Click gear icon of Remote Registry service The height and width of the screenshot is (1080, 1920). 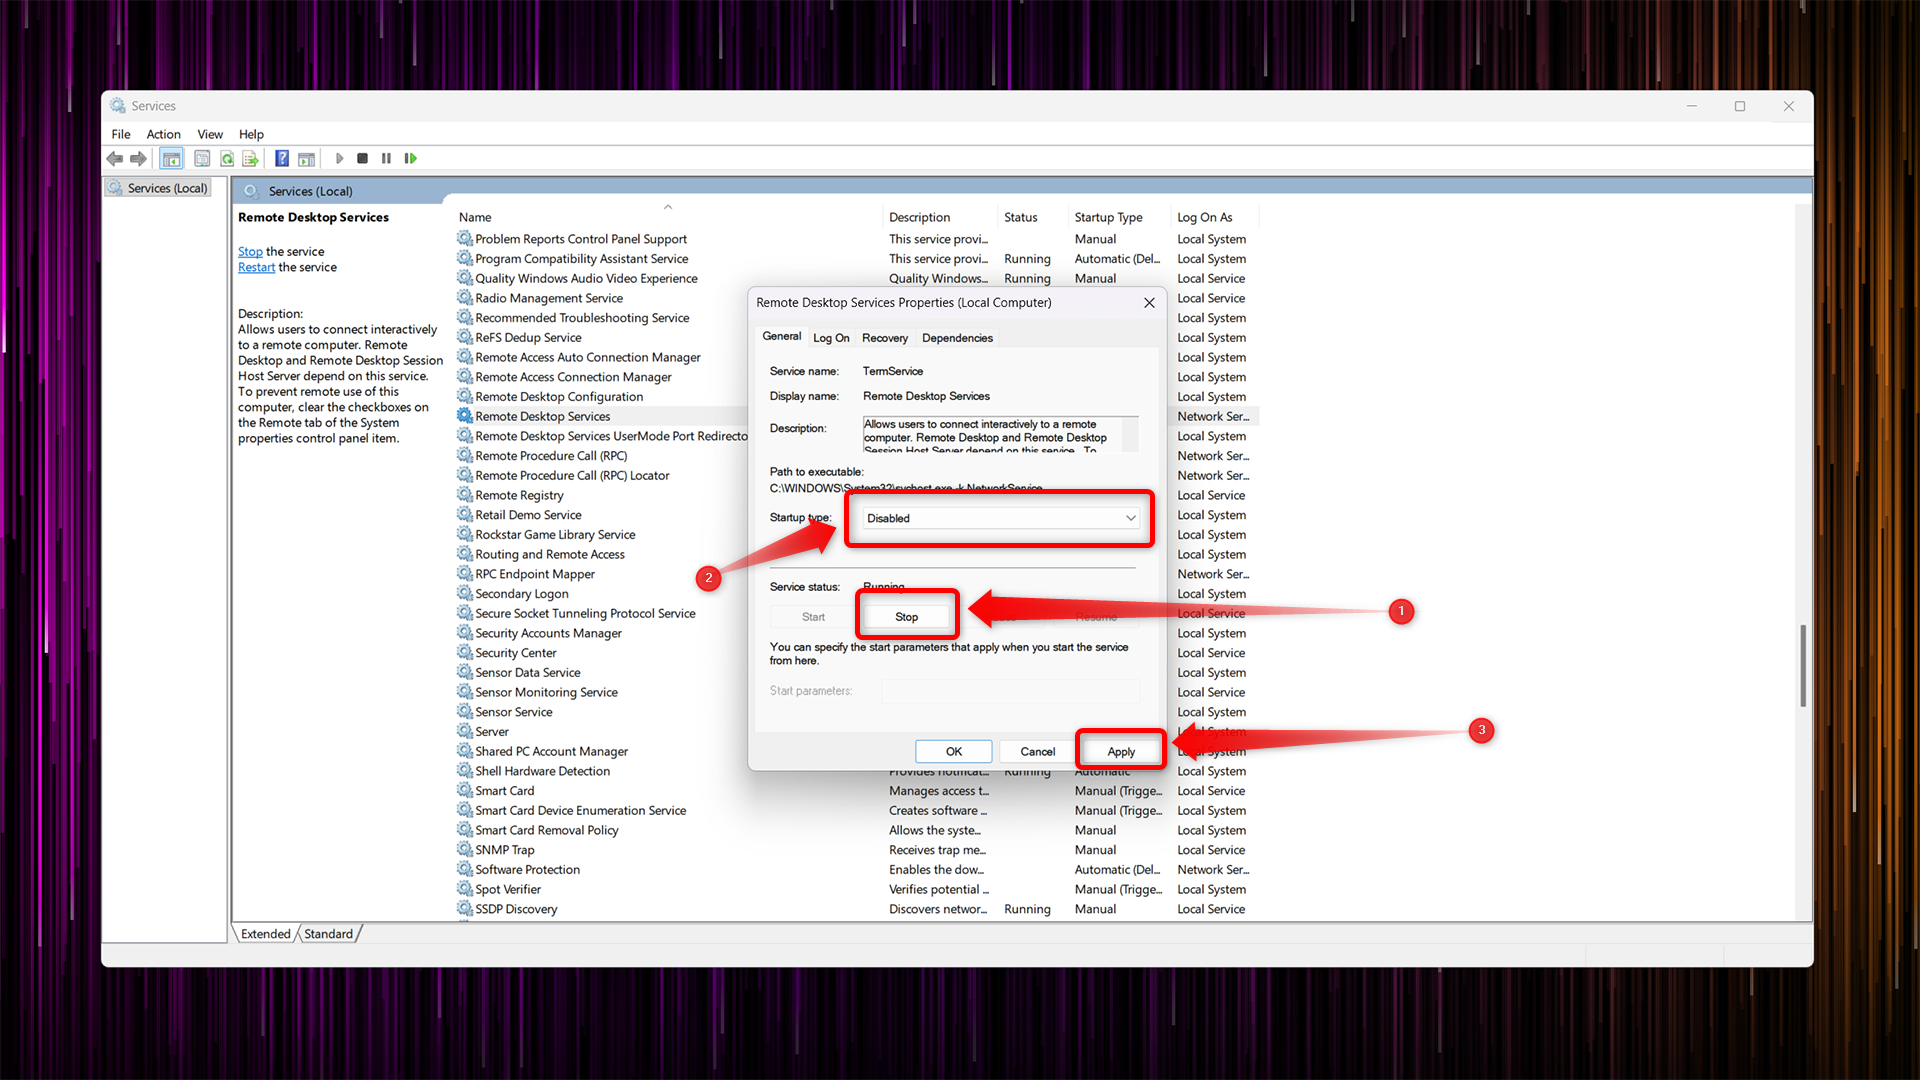[465, 495]
